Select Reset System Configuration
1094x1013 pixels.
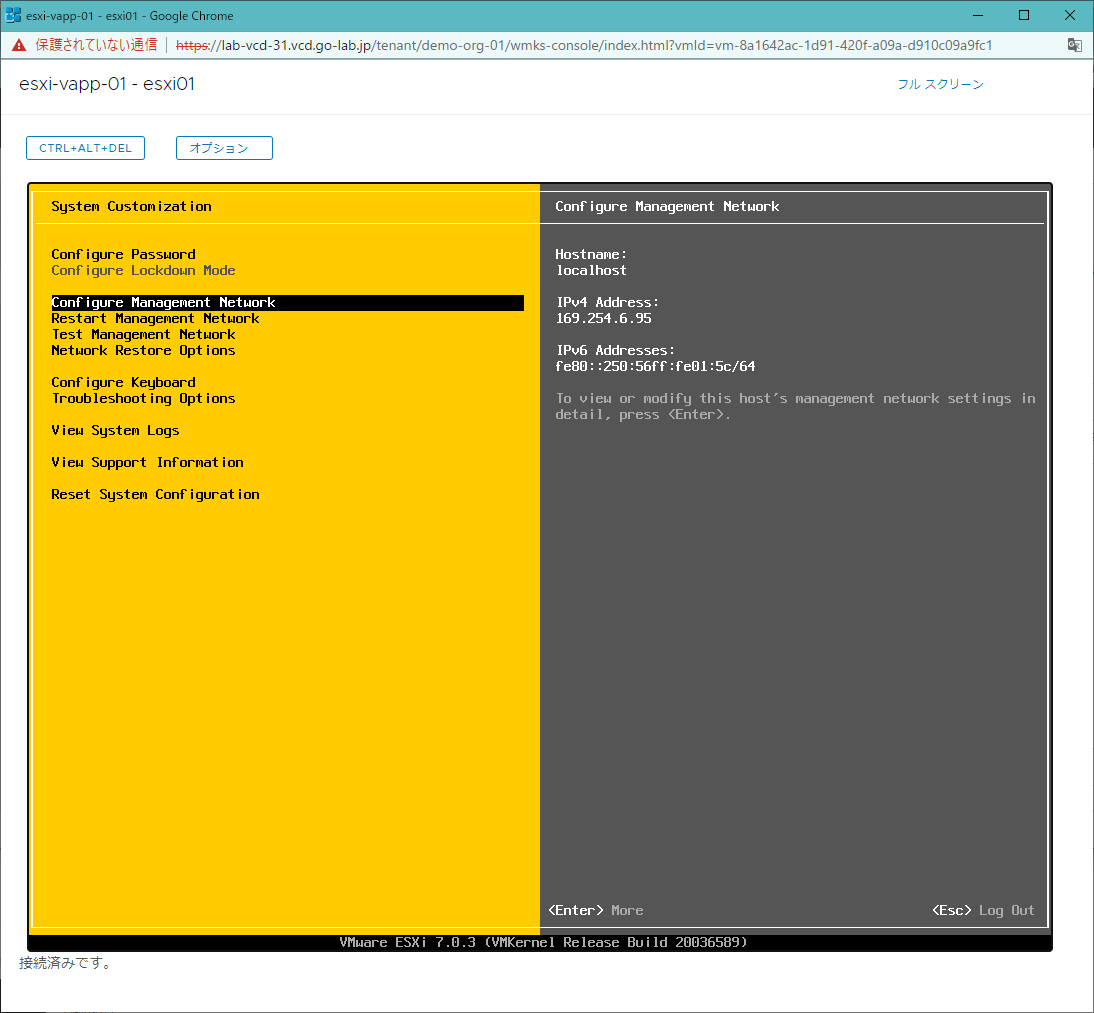[x=155, y=495]
